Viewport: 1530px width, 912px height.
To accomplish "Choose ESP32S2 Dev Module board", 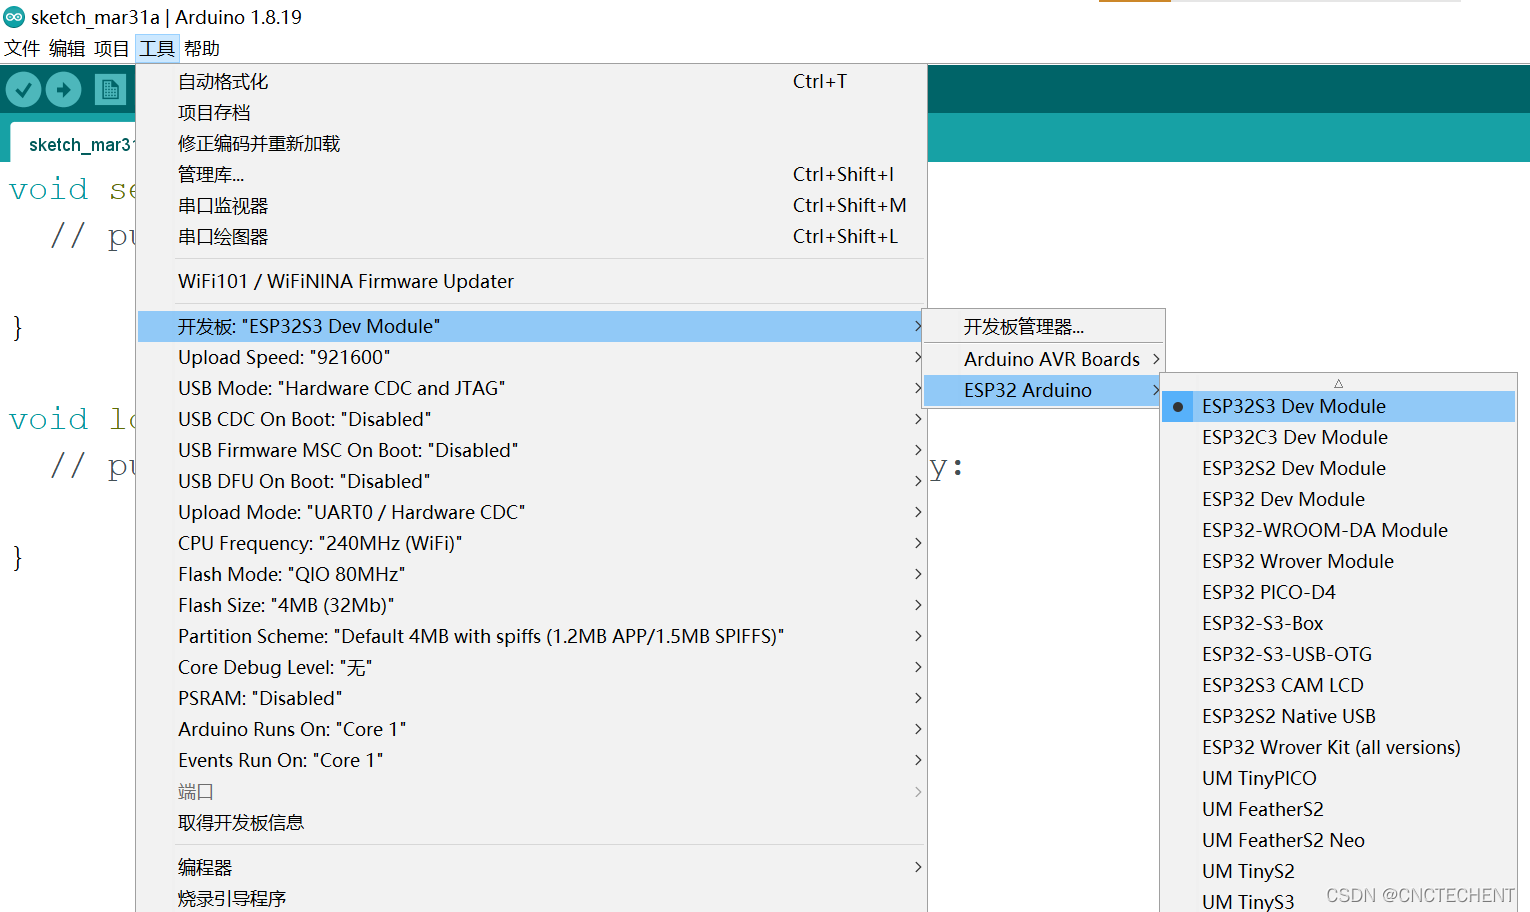I will (1338, 468).
